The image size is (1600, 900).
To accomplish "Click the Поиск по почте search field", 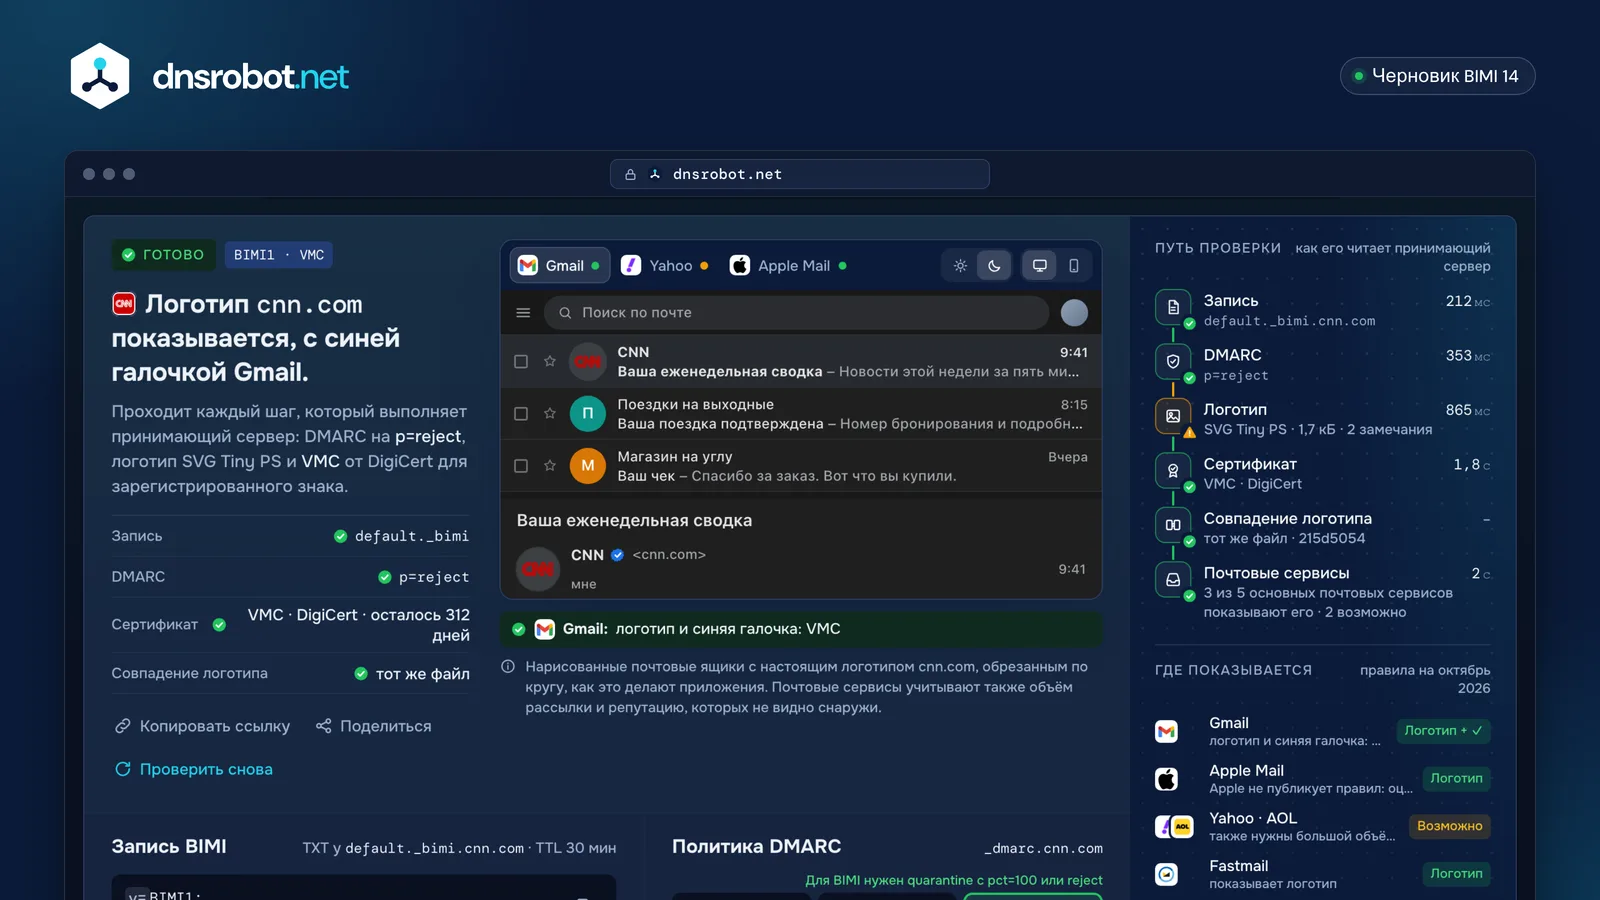I will [796, 313].
